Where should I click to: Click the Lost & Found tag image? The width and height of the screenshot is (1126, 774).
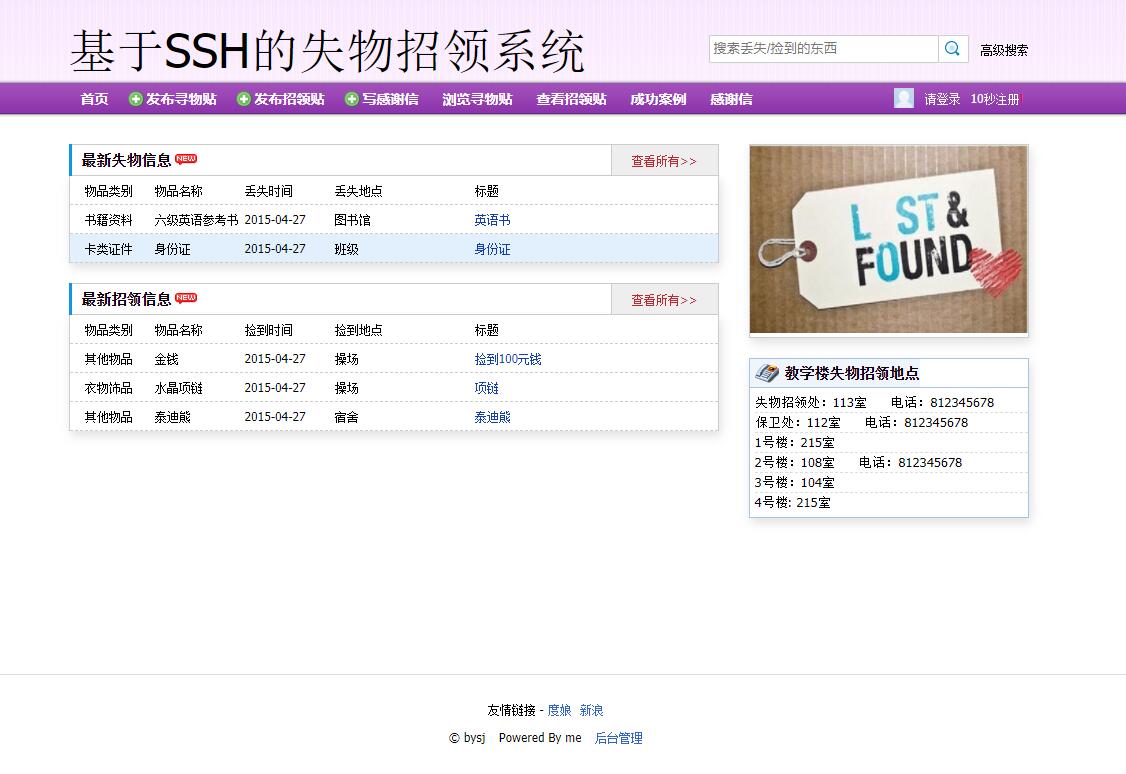pyautogui.click(x=888, y=239)
